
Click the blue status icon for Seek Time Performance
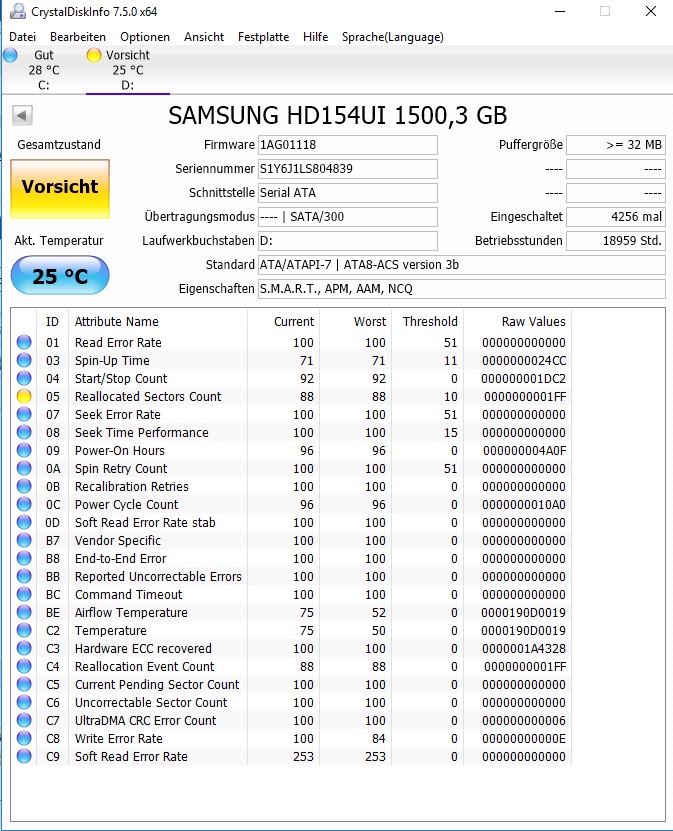pyautogui.click(x=24, y=432)
